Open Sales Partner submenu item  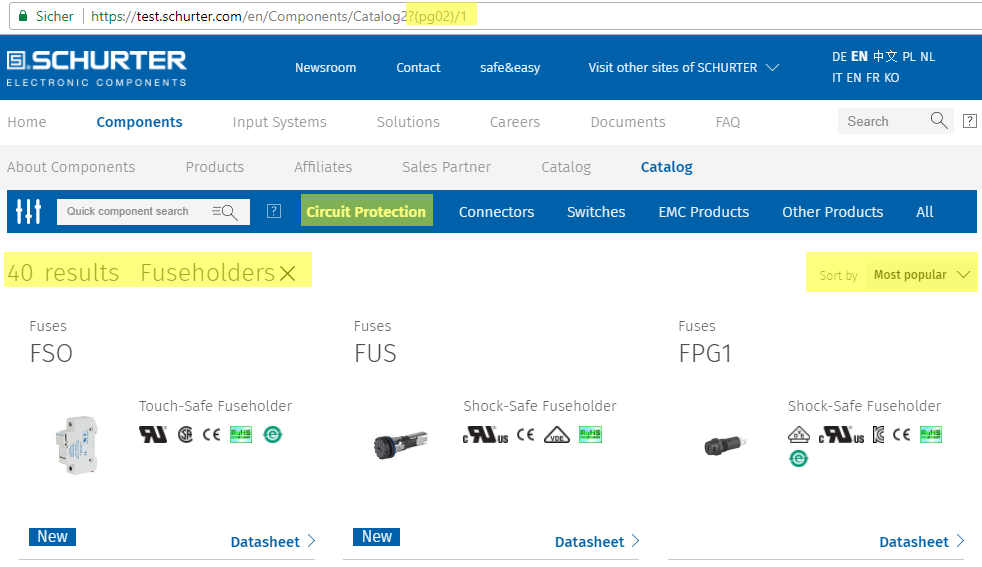click(447, 167)
